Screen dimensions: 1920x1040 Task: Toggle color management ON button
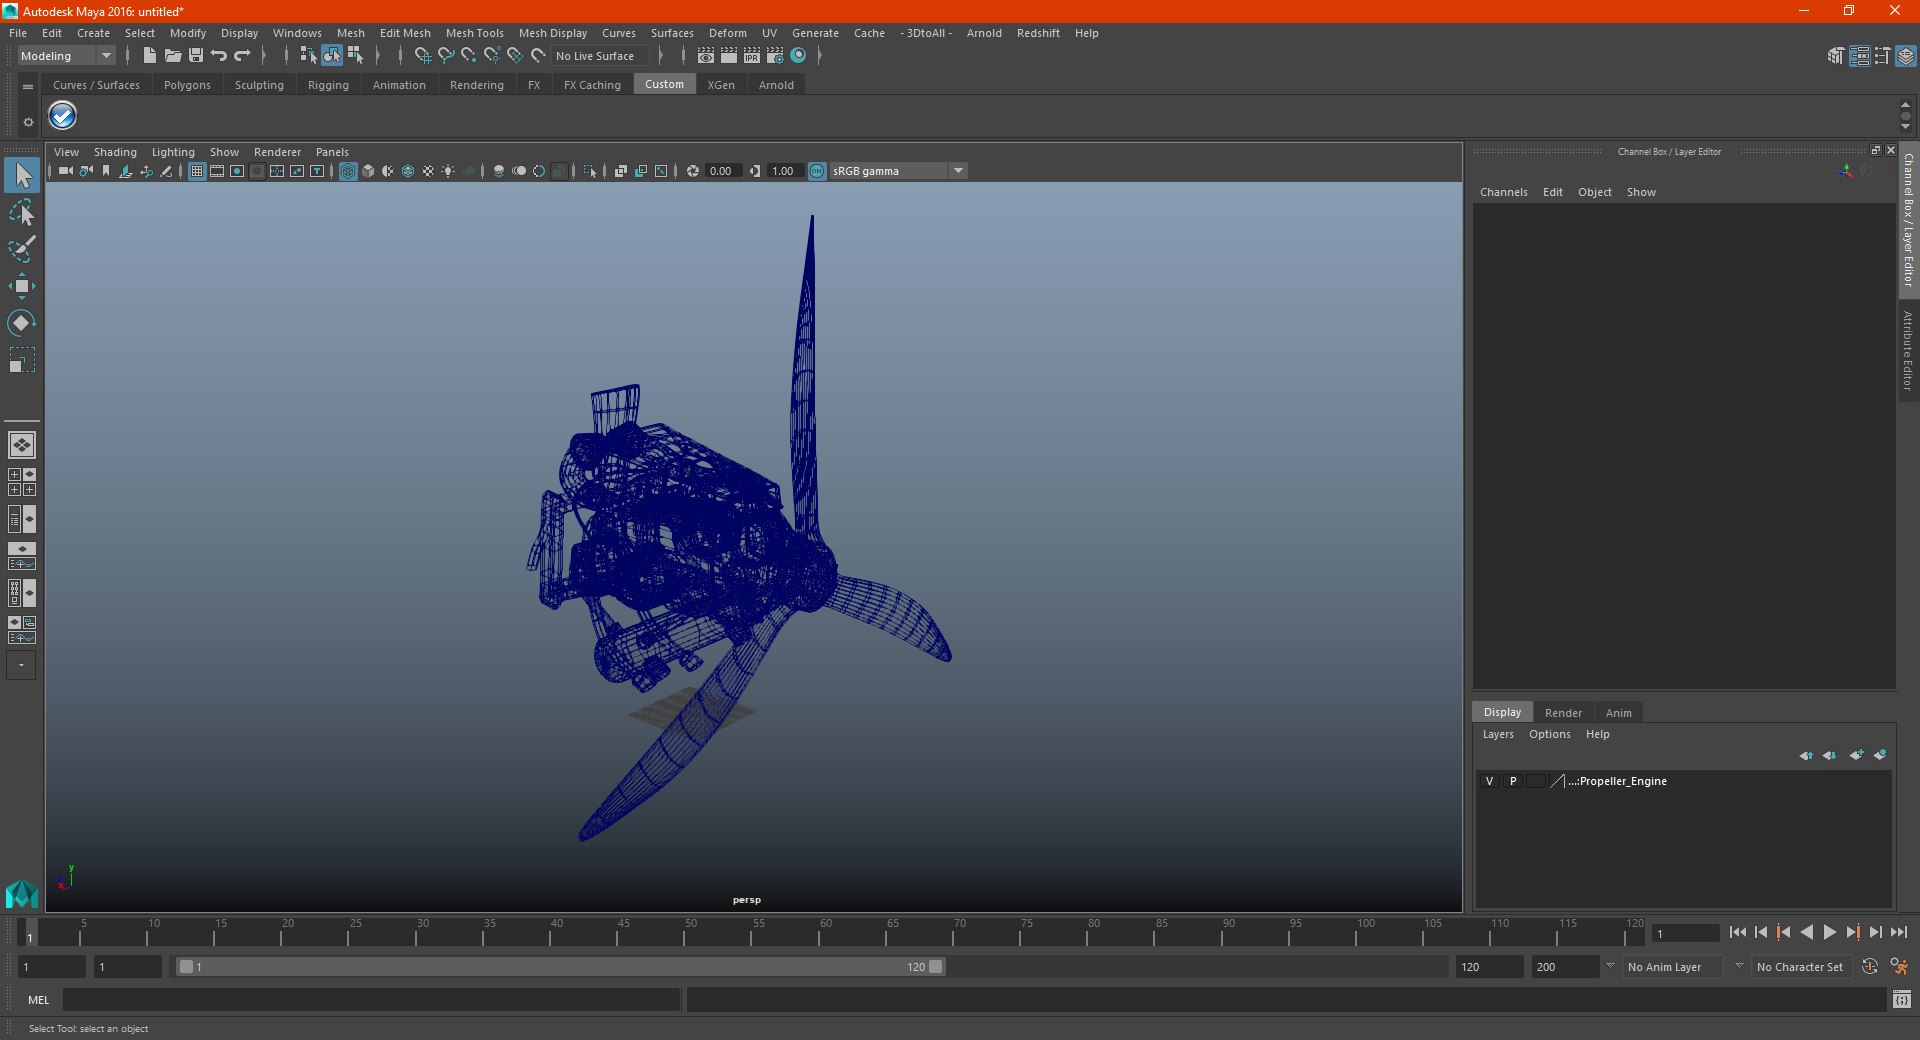click(x=817, y=171)
